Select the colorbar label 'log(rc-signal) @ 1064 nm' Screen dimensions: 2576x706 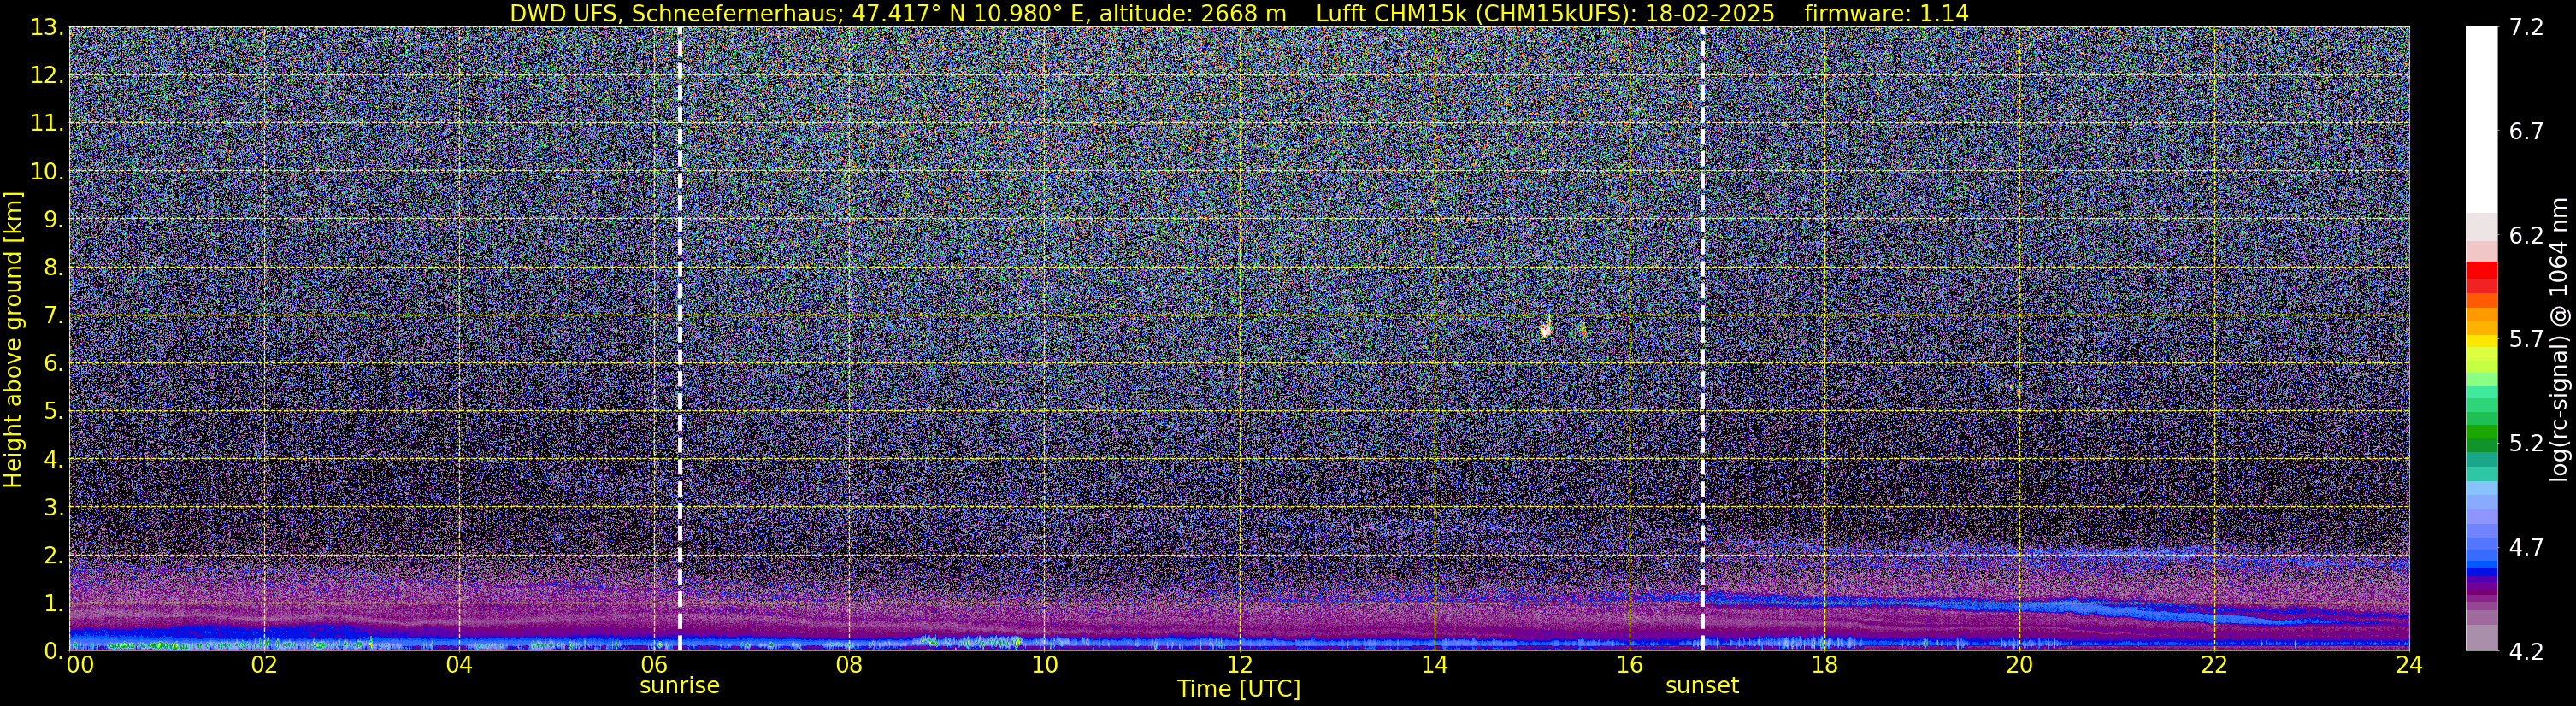click(x=2559, y=339)
